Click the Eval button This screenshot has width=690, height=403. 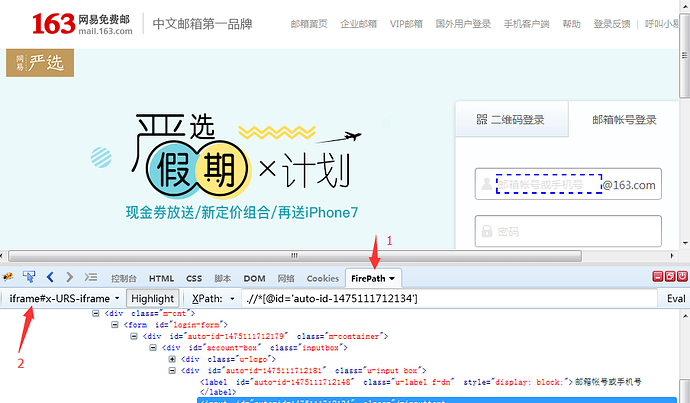coord(676,298)
